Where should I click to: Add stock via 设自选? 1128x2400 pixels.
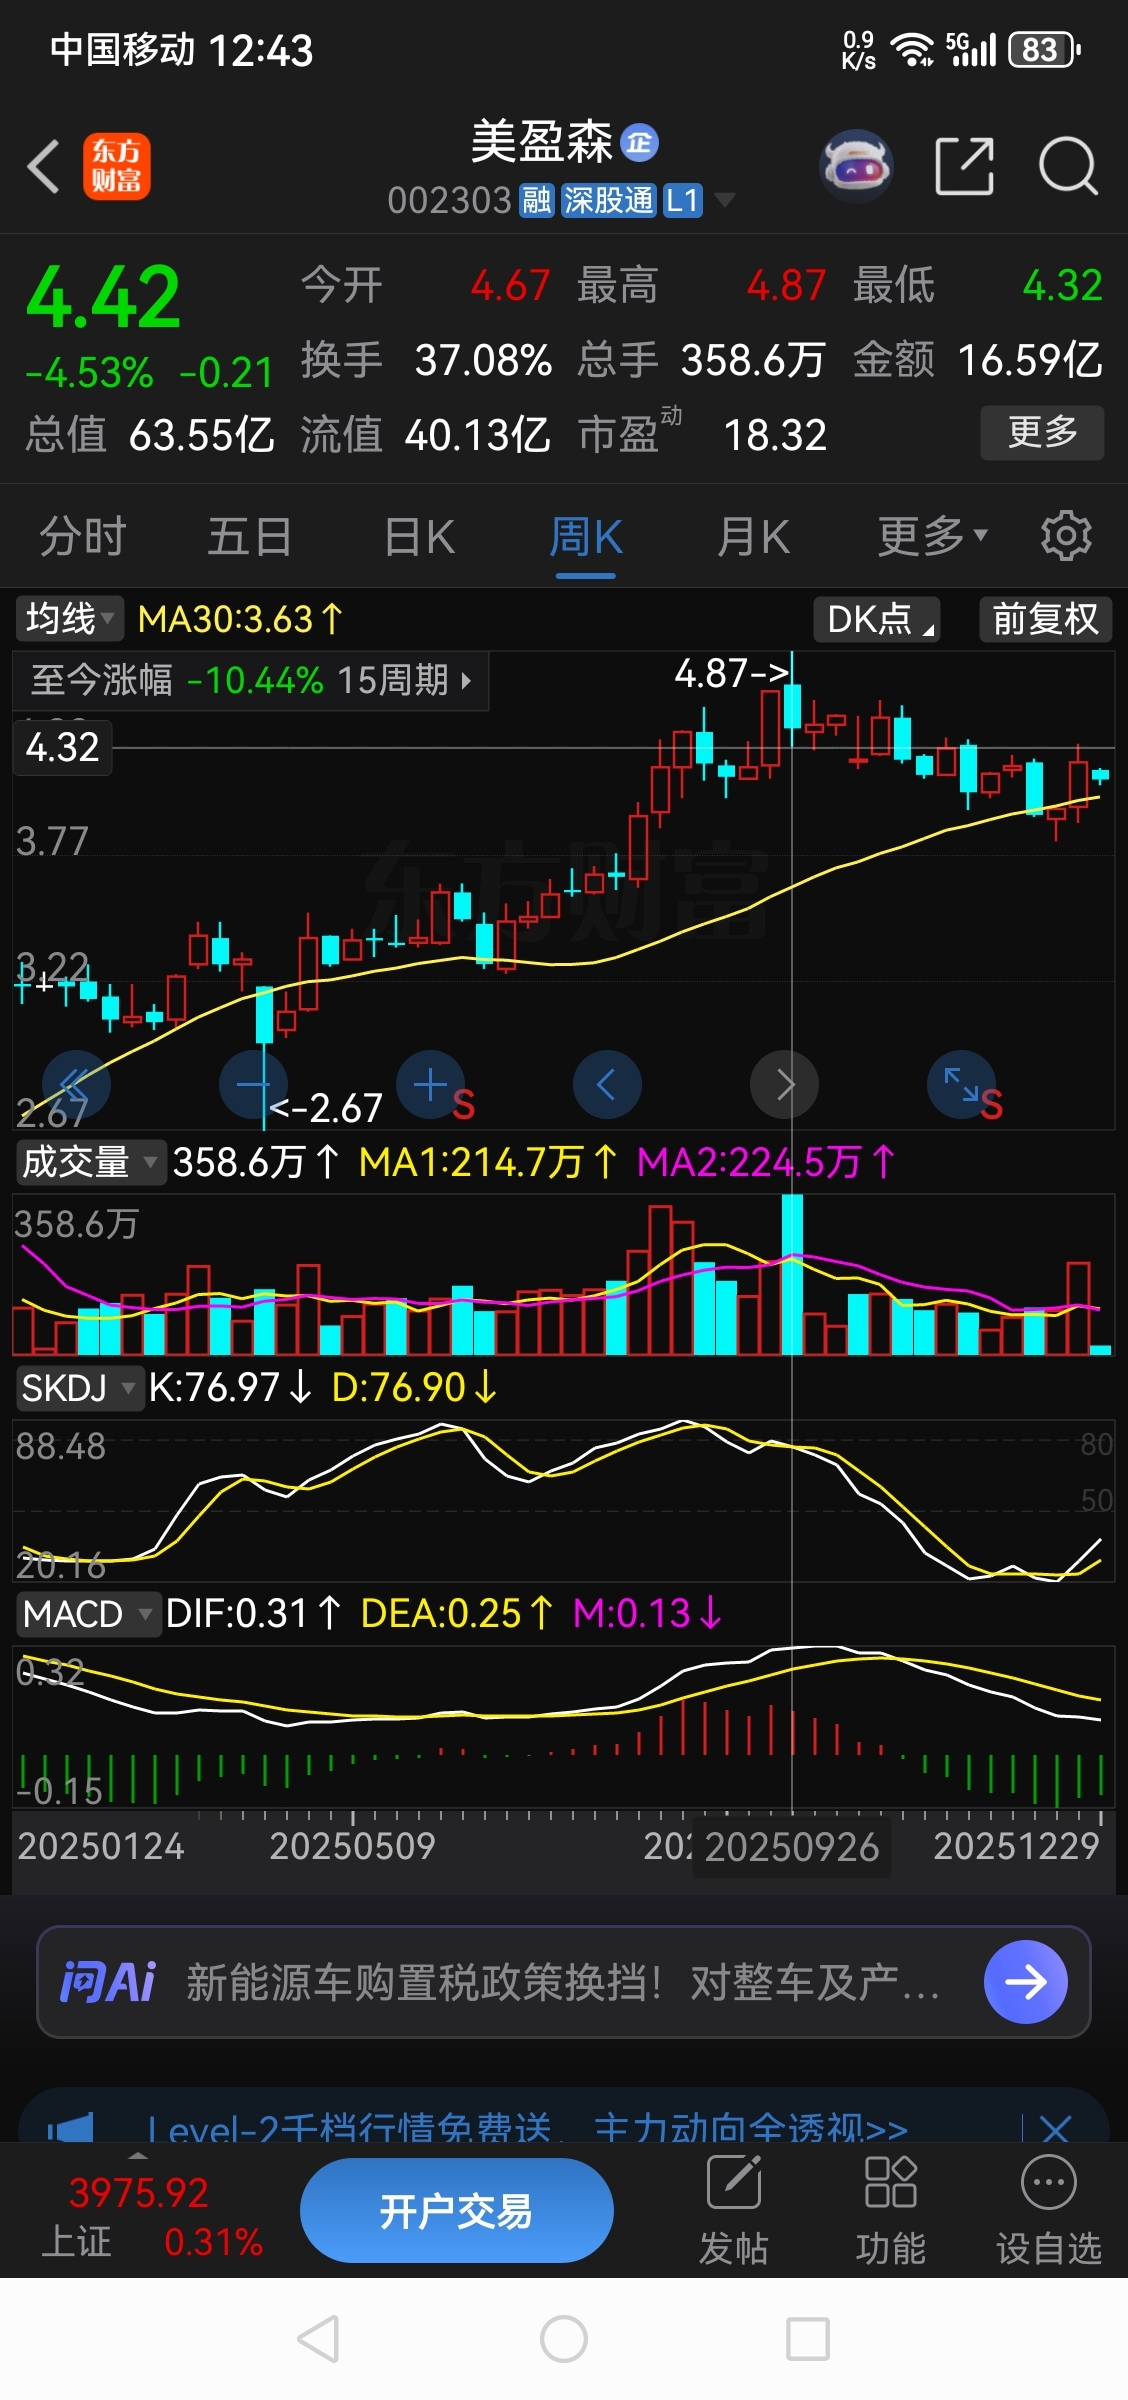pyautogui.click(x=1048, y=2210)
